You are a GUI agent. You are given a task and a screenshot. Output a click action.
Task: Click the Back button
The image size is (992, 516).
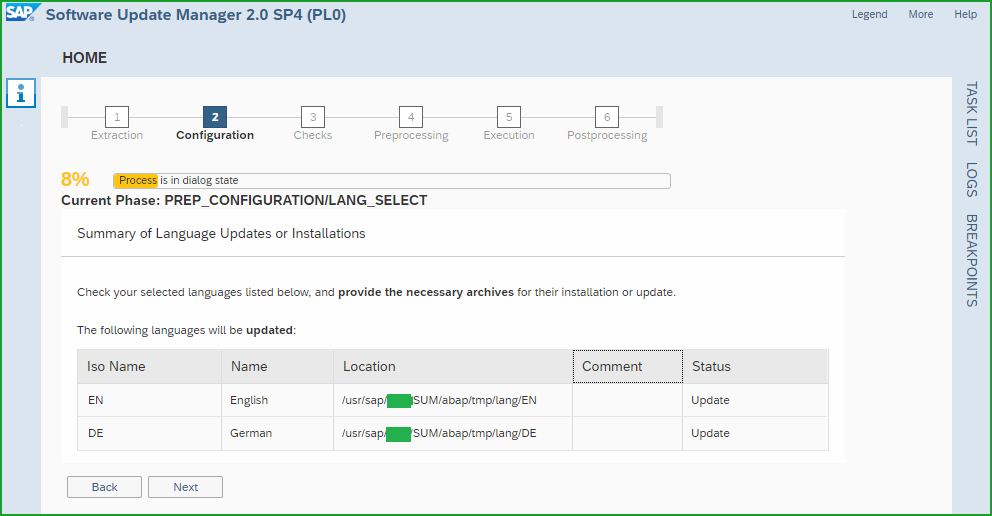(x=104, y=487)
